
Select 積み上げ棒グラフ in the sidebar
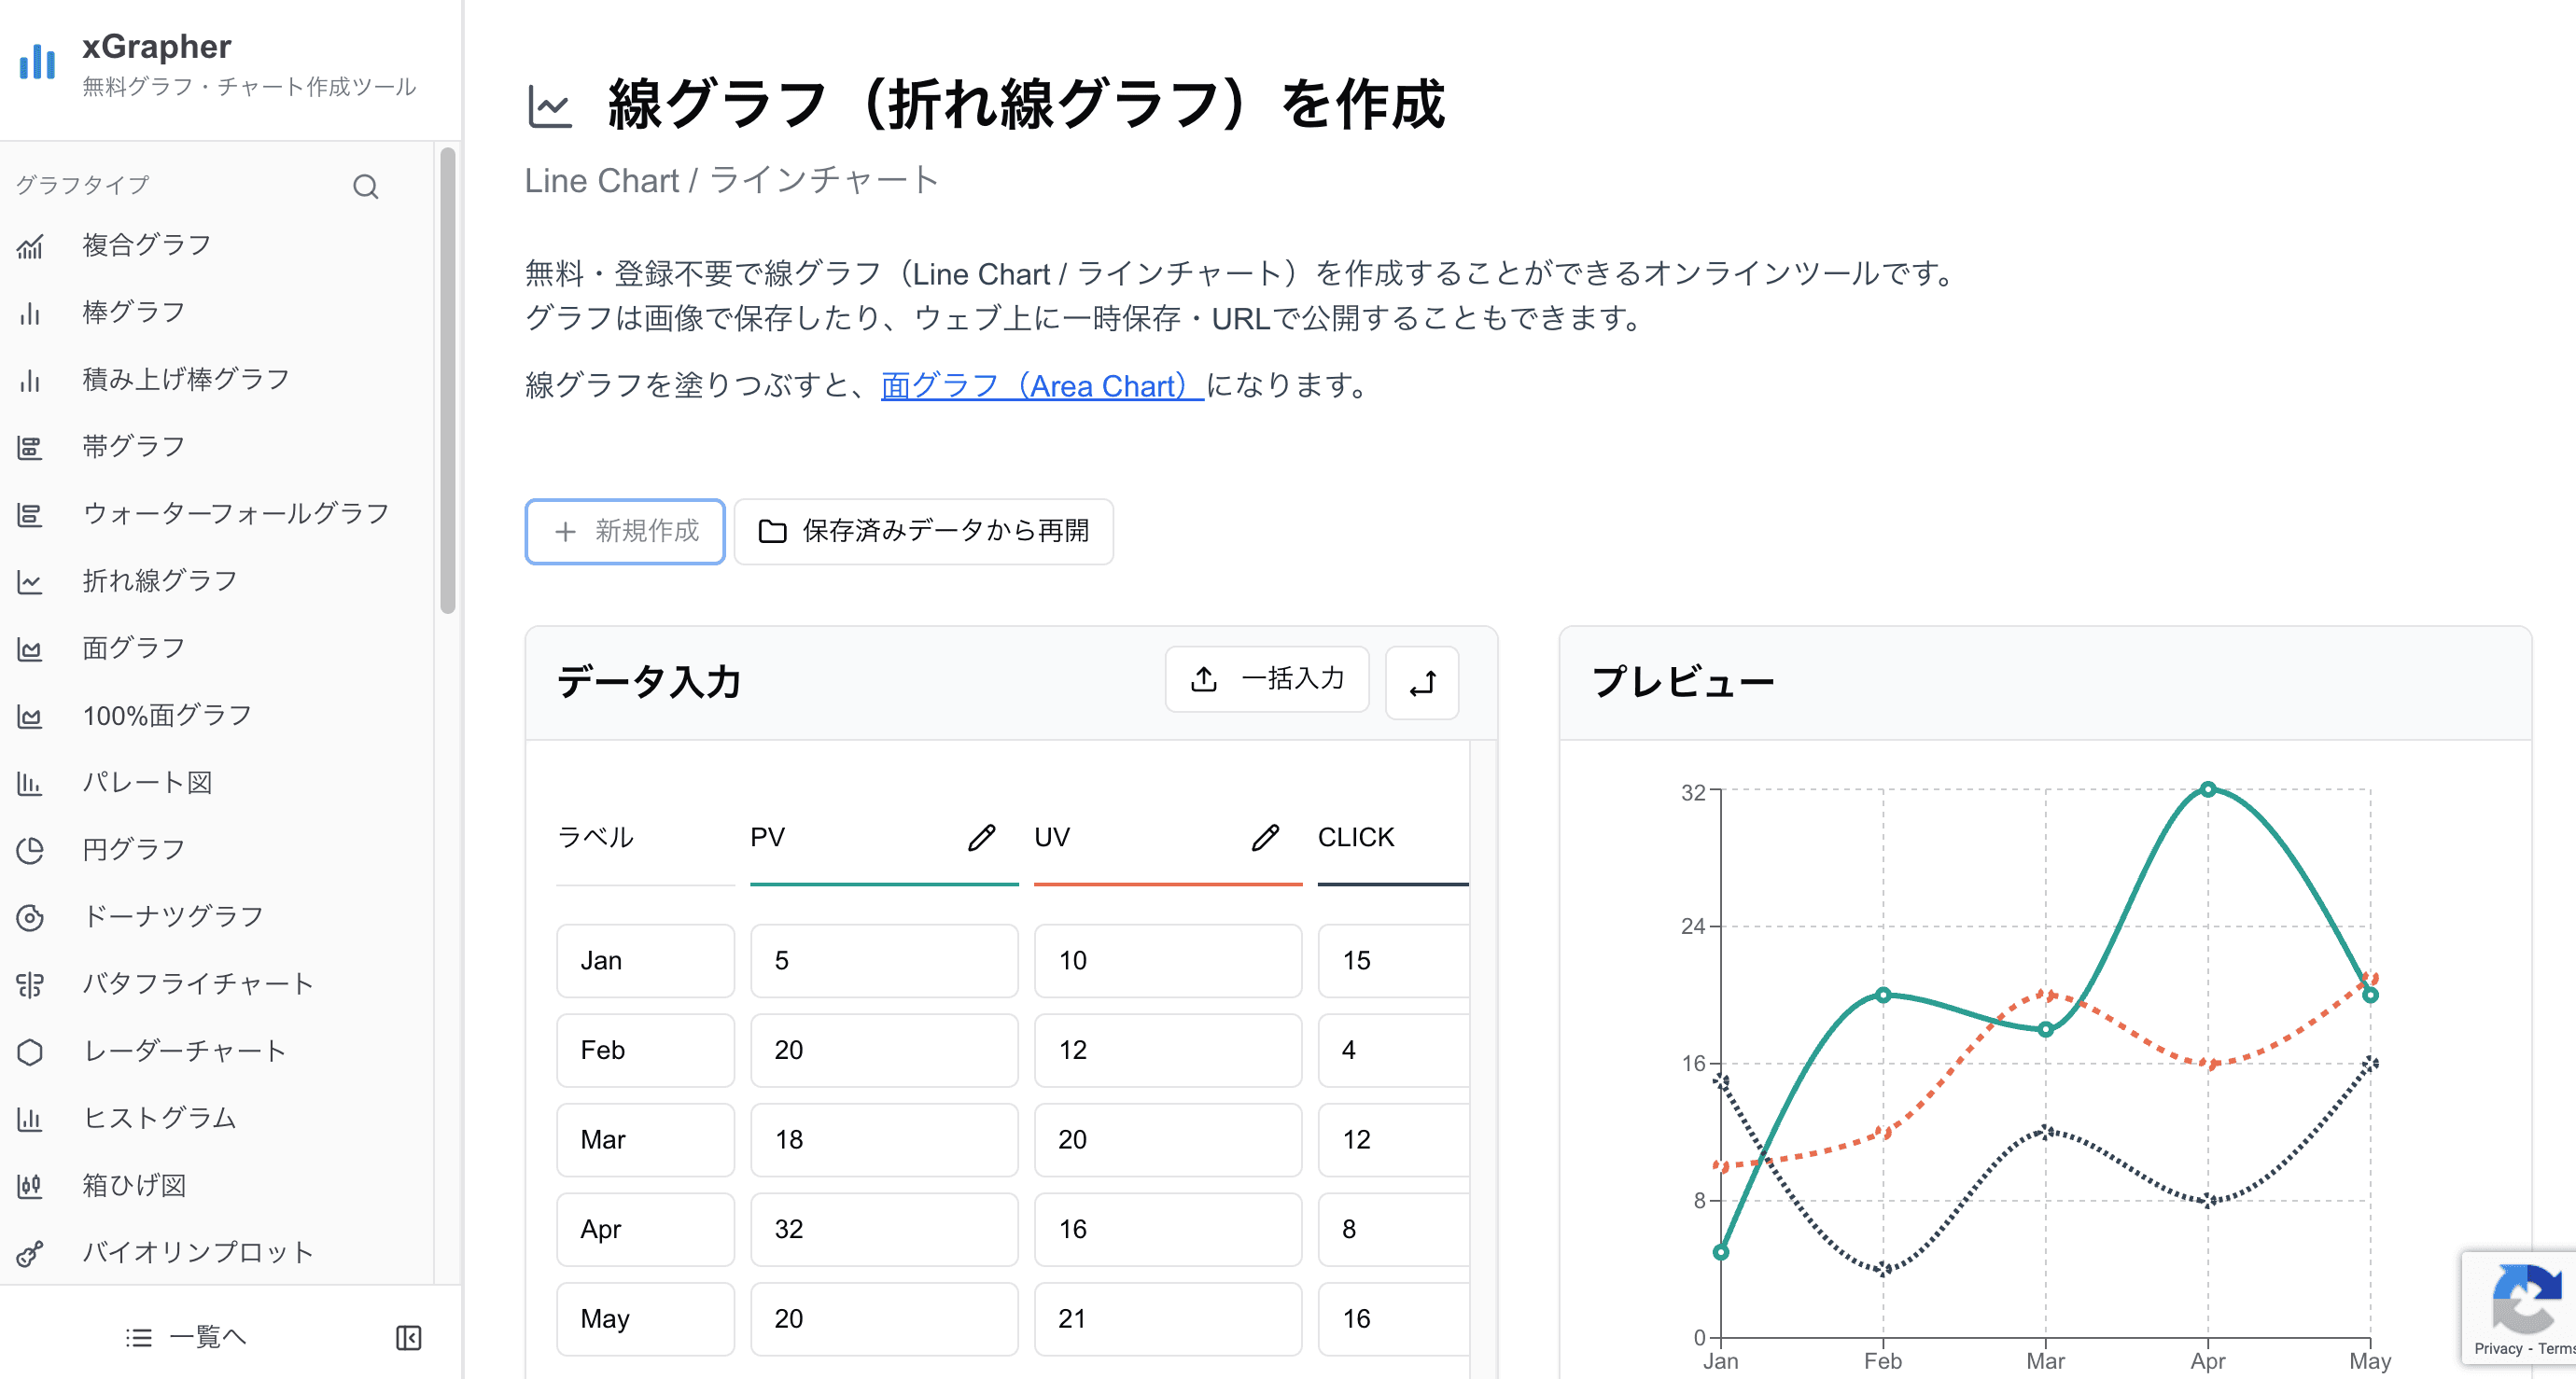pos(184,378)
